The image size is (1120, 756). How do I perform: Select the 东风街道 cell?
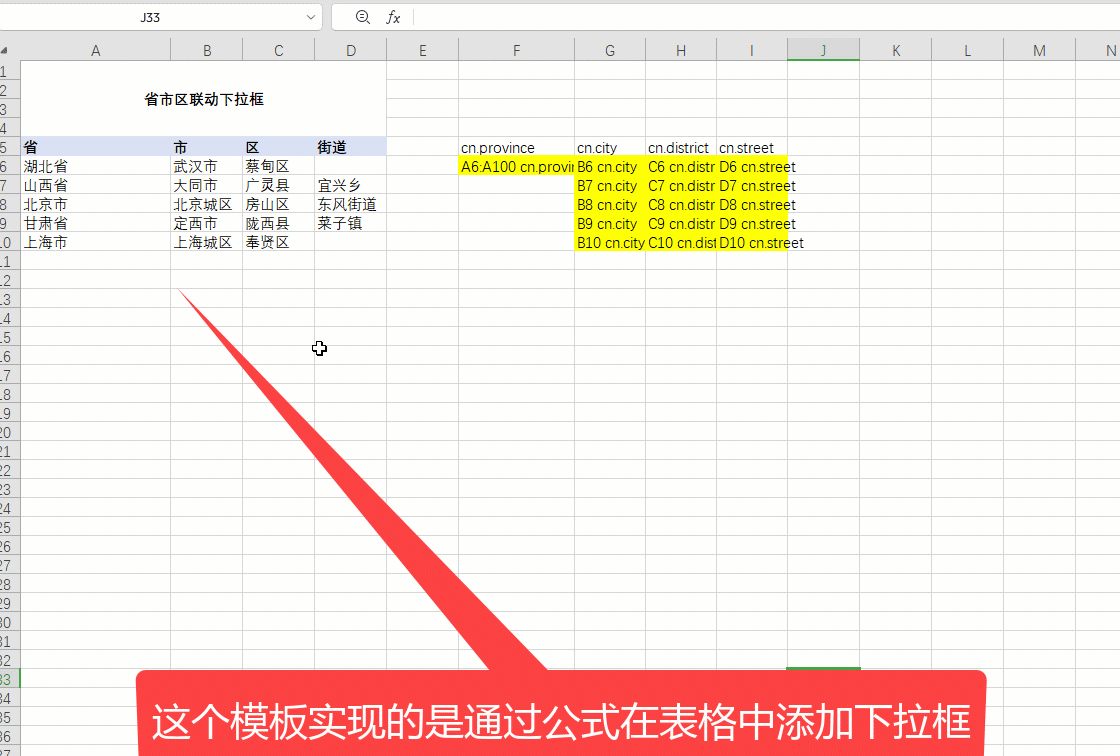[350, 204]
